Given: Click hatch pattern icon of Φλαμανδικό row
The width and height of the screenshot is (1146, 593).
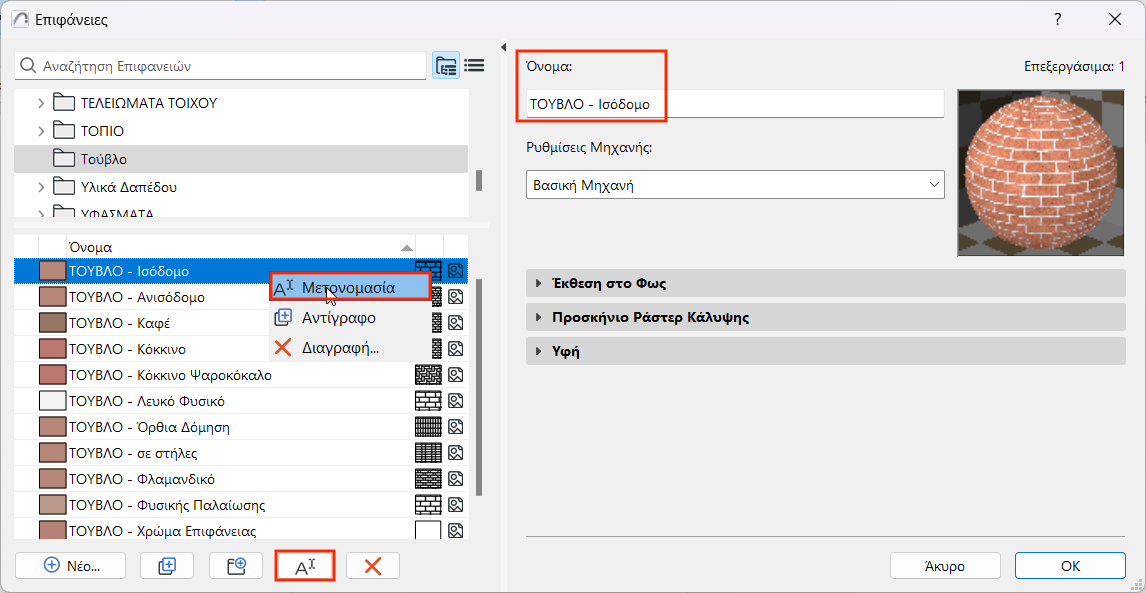Looking at the screenshot, I should click(x=428, y=479).
